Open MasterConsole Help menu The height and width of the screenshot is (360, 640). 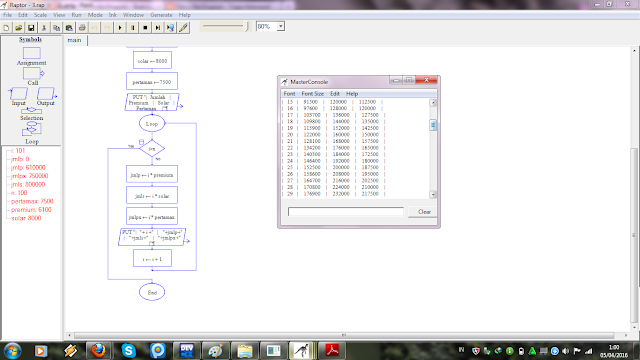(x=352, y=93)
